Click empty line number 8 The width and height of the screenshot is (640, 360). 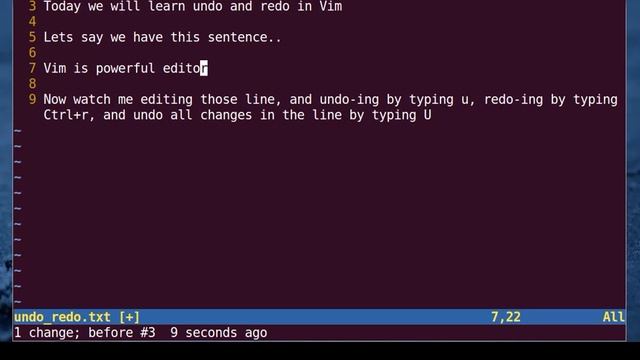[x=32, y=84]
